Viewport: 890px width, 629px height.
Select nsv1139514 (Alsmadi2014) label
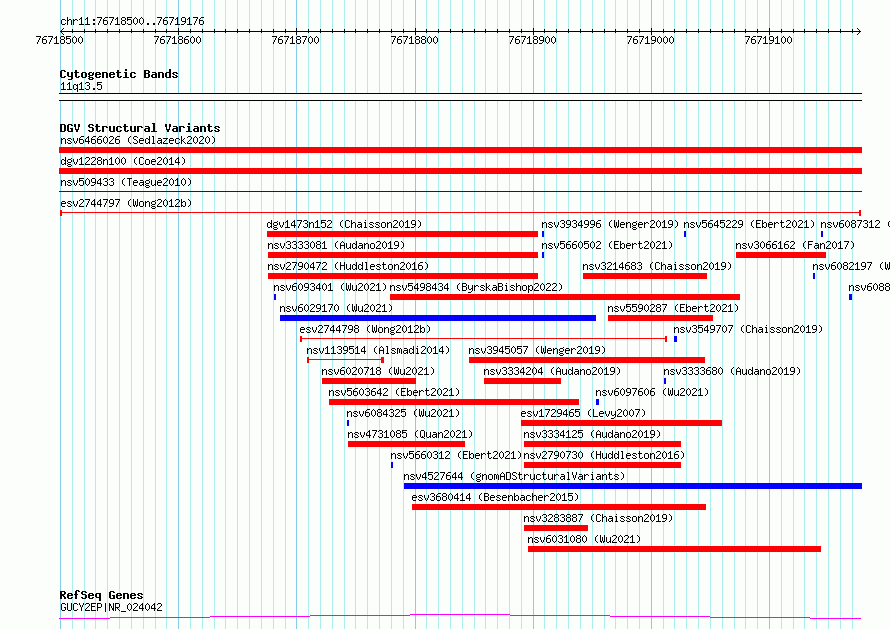(378, 350)
